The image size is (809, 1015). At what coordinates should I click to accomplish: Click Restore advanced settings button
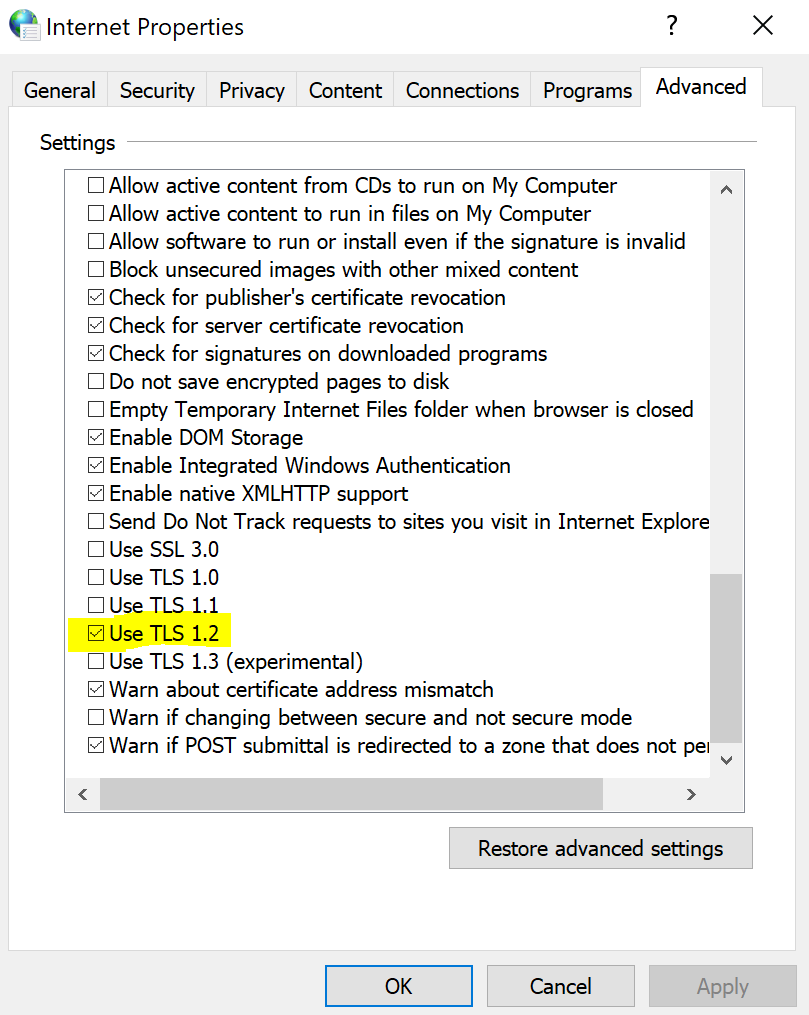[600, 848]
